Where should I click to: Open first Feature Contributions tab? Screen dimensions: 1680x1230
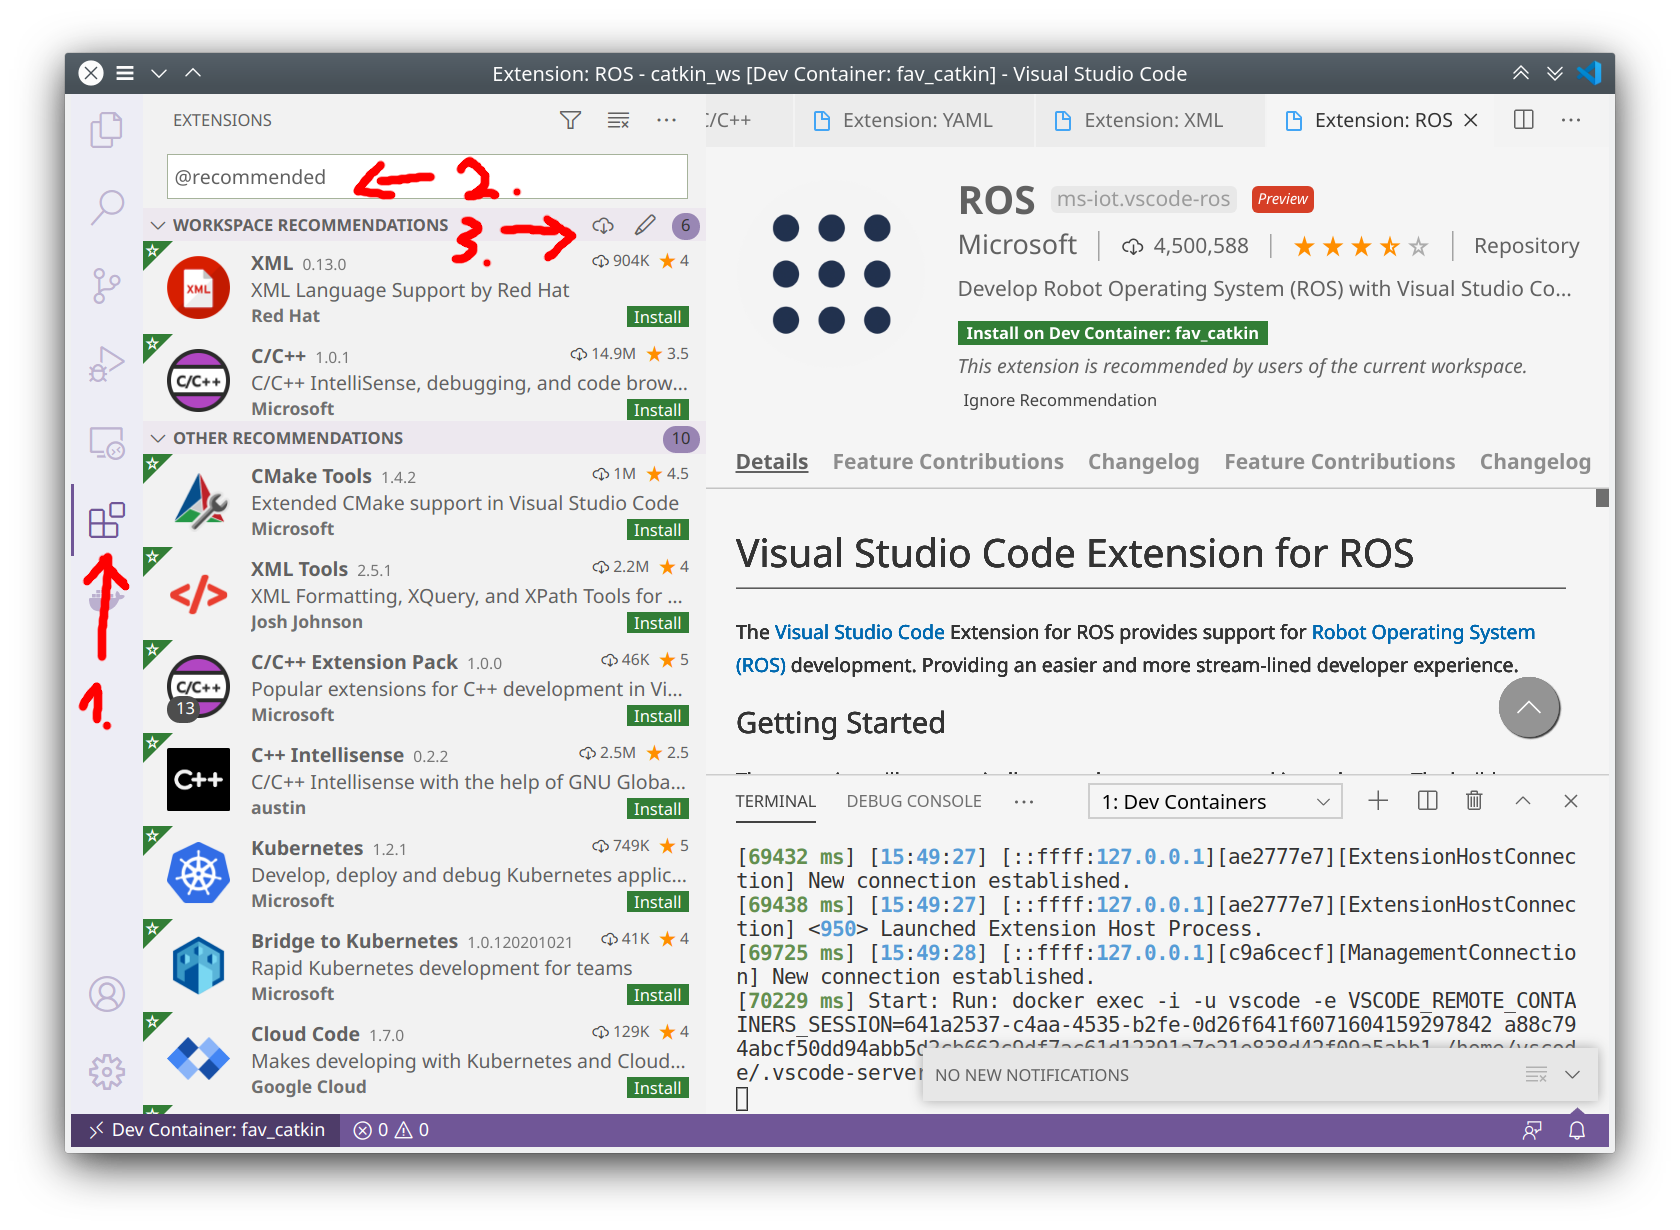pos(948,462)
